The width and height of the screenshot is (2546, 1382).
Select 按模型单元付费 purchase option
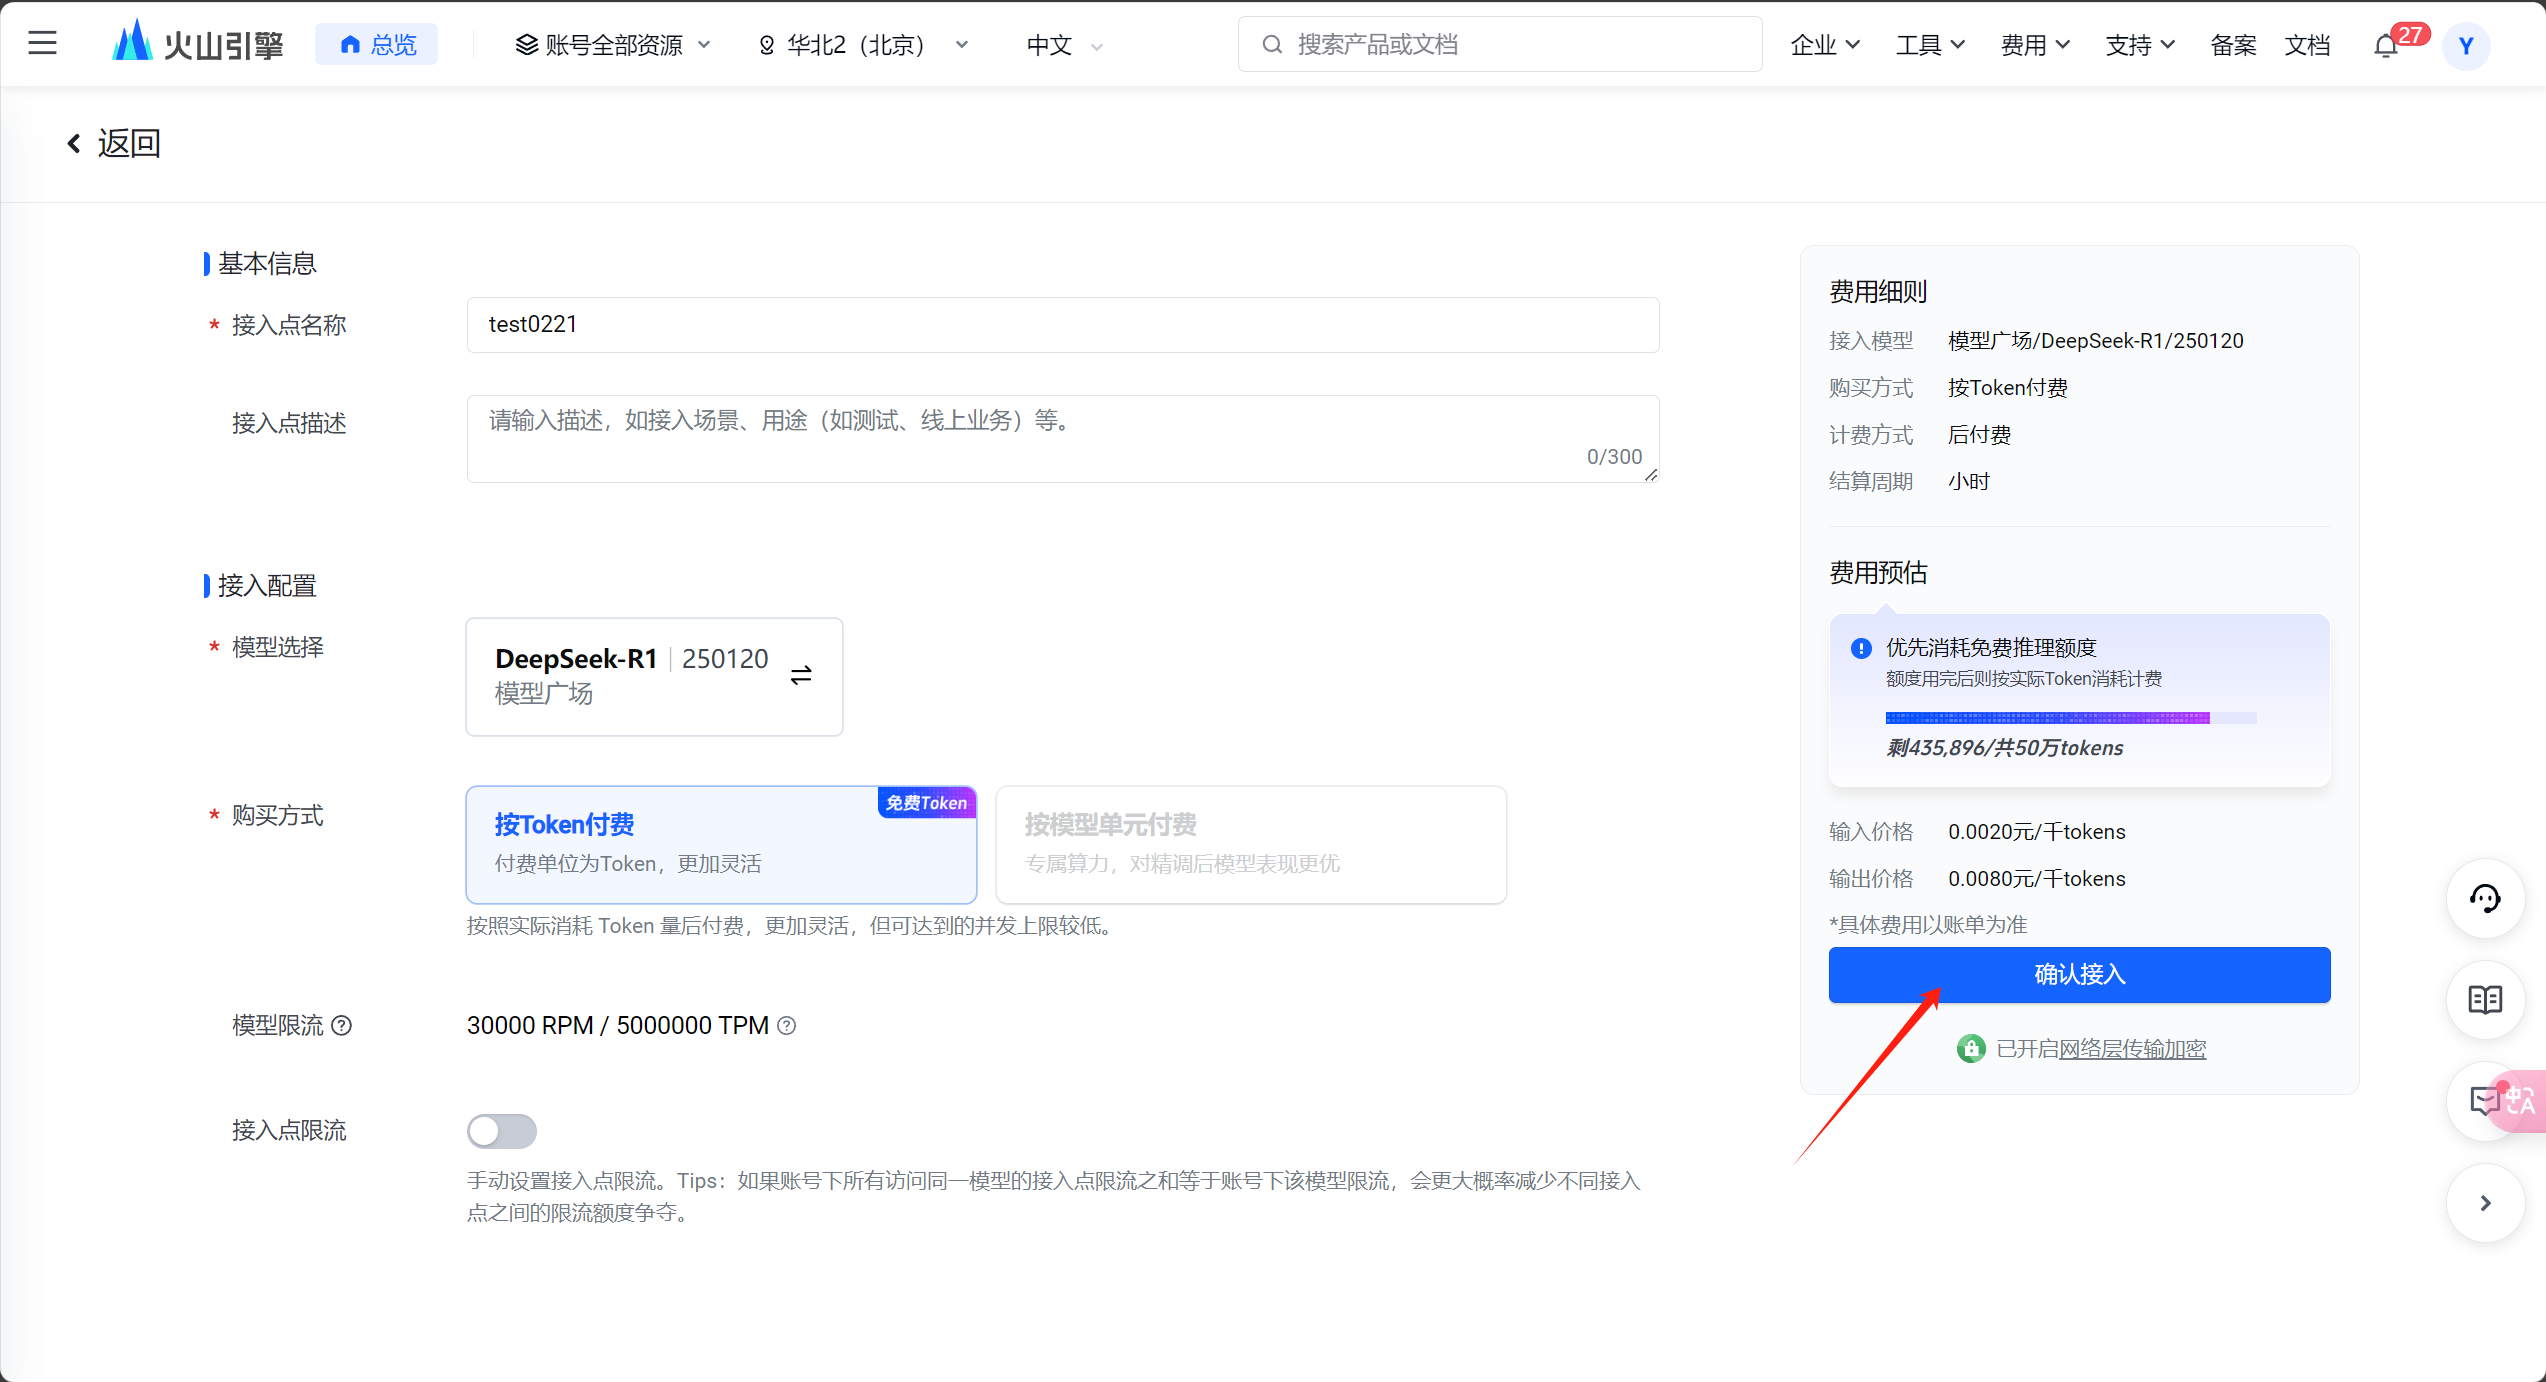pyautogui.click(x=1250, y=844)
